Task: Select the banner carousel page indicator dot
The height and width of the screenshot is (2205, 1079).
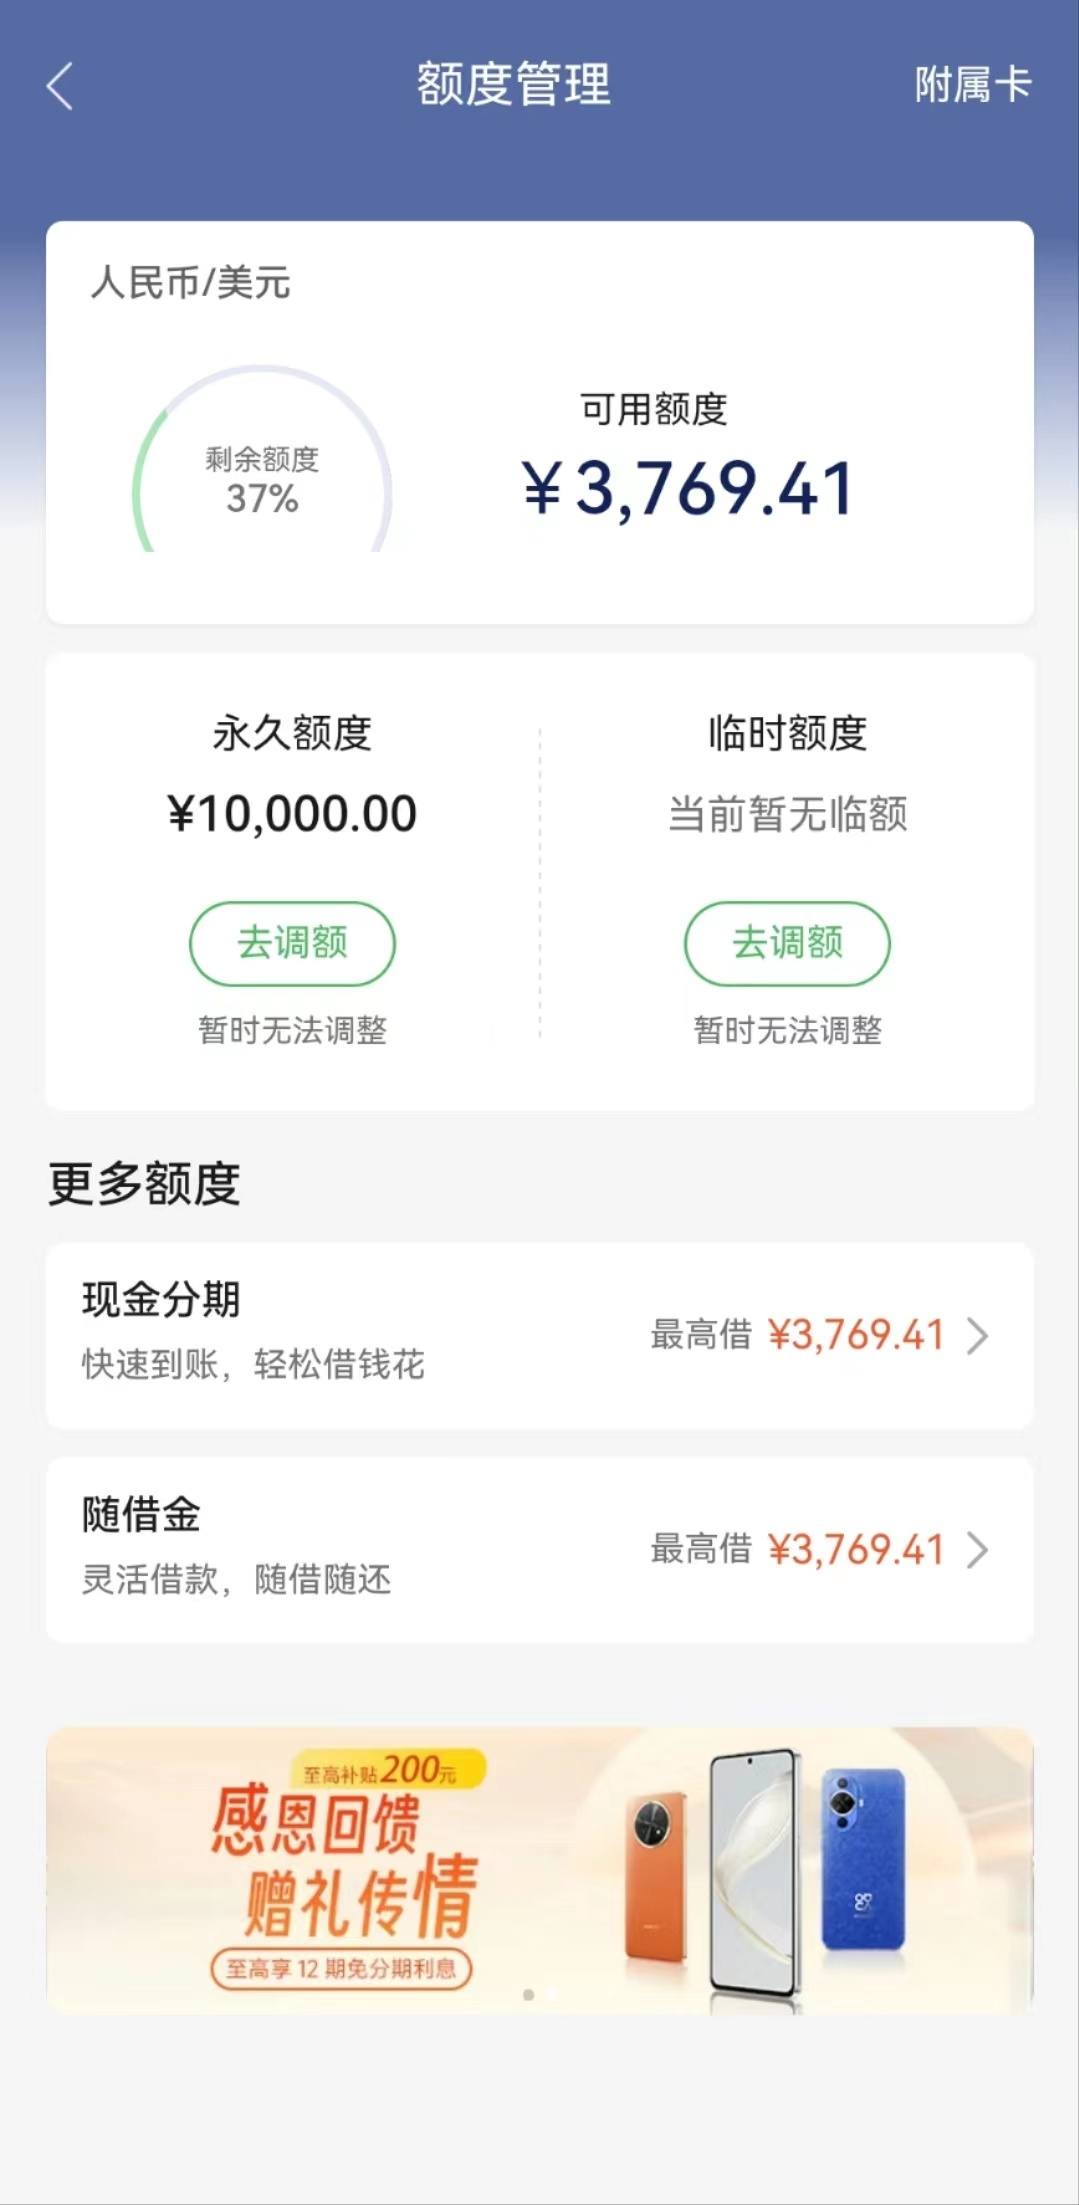Action: tap(529, 1995)
